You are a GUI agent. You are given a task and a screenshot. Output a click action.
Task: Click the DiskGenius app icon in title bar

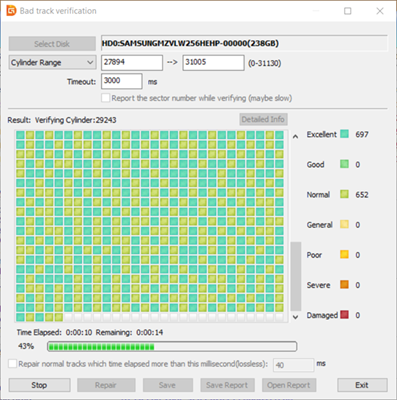pos(11,11)
